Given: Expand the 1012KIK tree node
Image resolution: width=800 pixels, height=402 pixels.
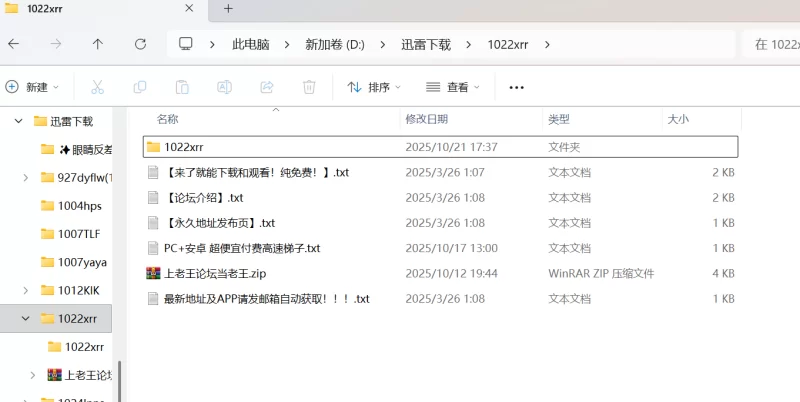Looking at the screenshot, I should [x=26, y=290].
